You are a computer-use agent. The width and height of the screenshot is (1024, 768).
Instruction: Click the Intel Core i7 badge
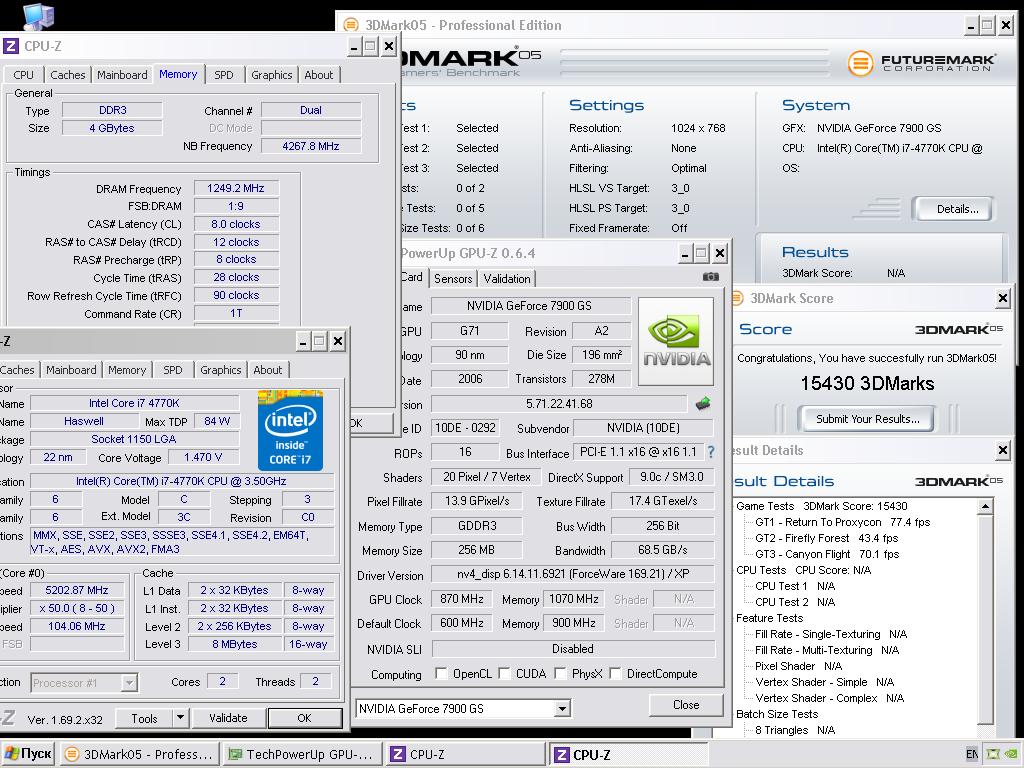(290, 430)
